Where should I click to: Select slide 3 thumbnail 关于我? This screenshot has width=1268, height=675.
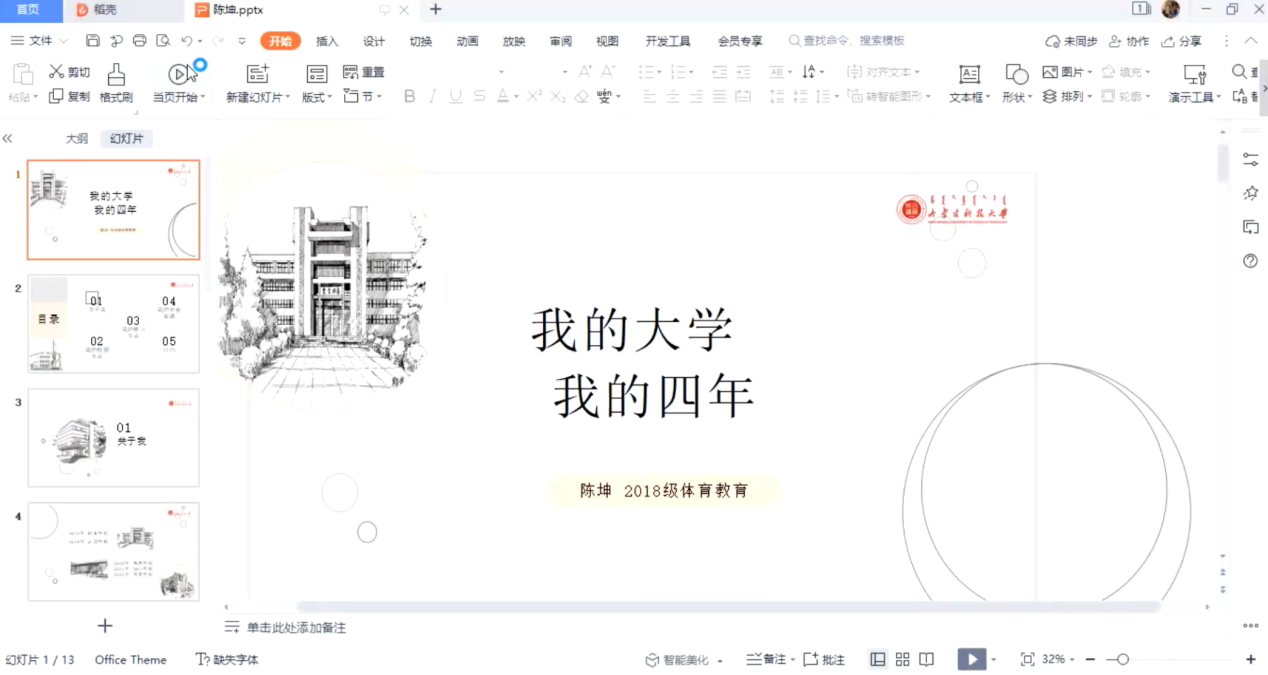[113, 438]
